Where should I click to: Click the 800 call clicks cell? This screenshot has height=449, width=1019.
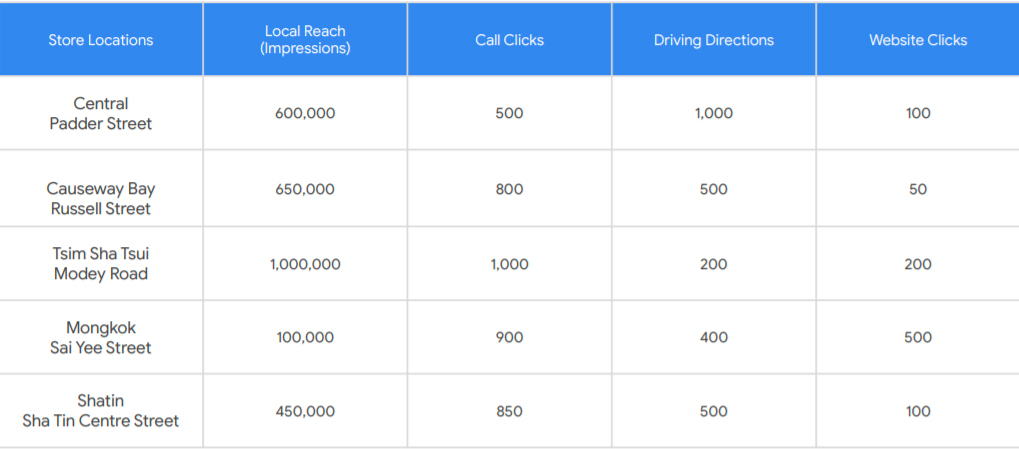pyautogui.click(x=509, y=189)
